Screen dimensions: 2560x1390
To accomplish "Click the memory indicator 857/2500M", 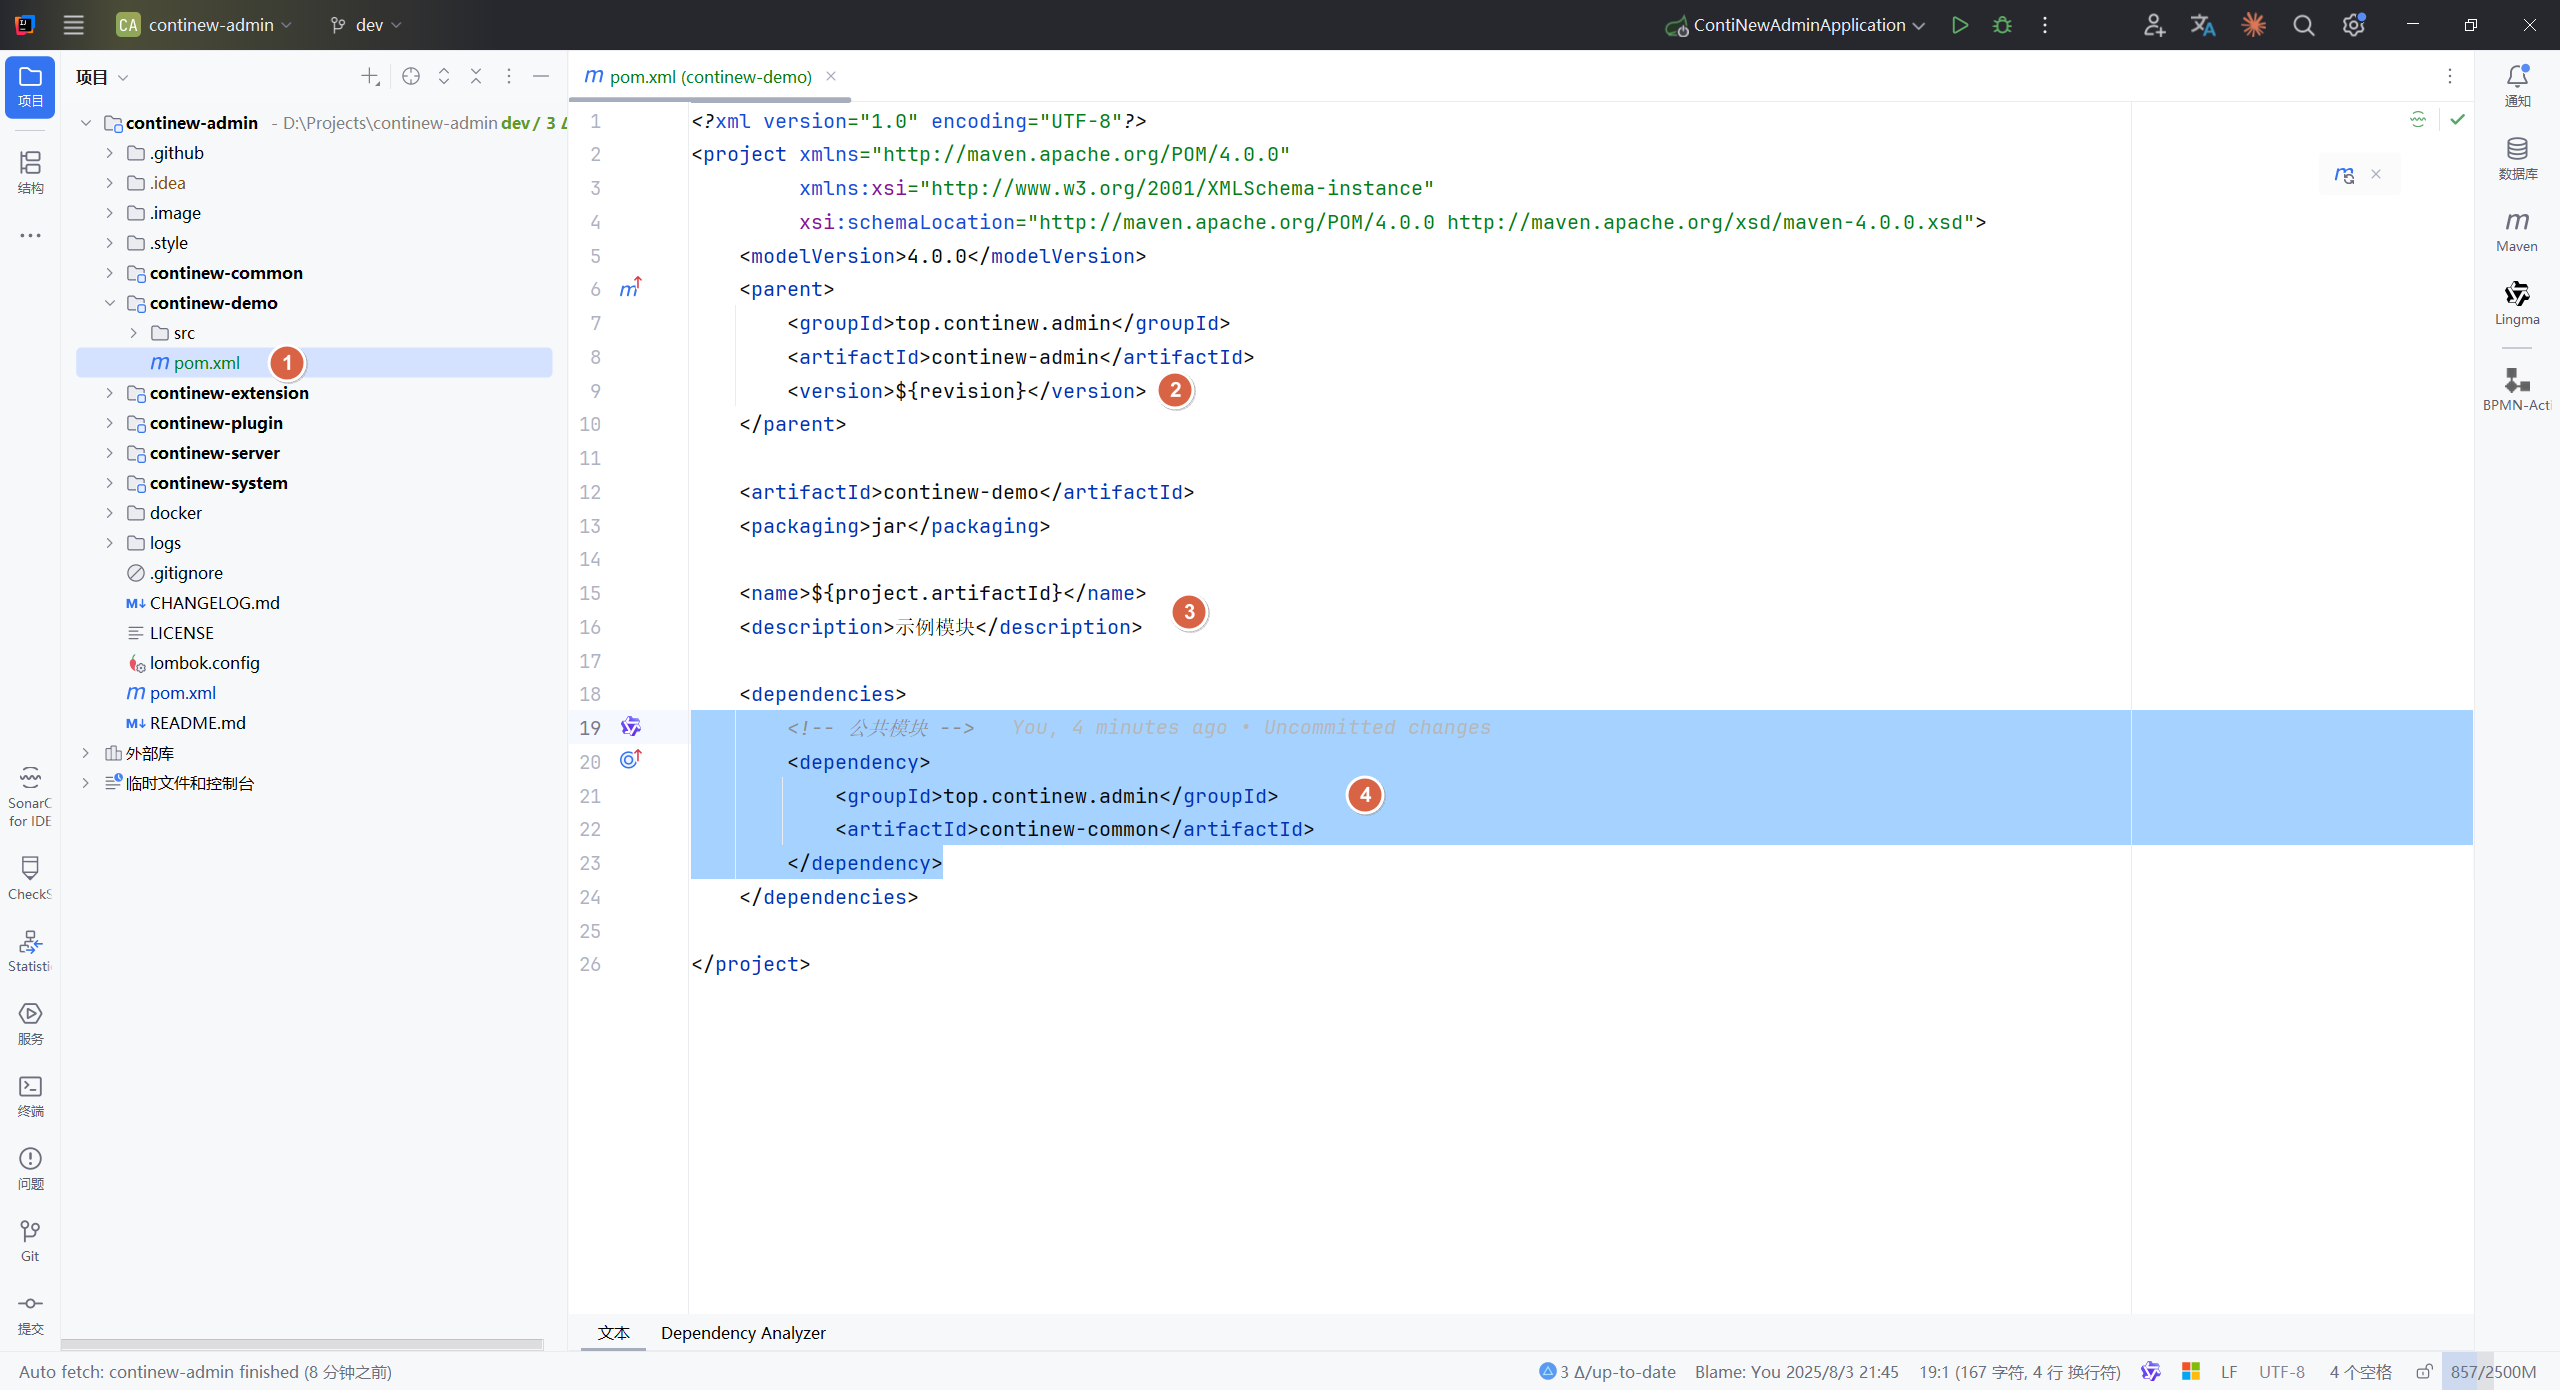I will click(2494, 1371).
